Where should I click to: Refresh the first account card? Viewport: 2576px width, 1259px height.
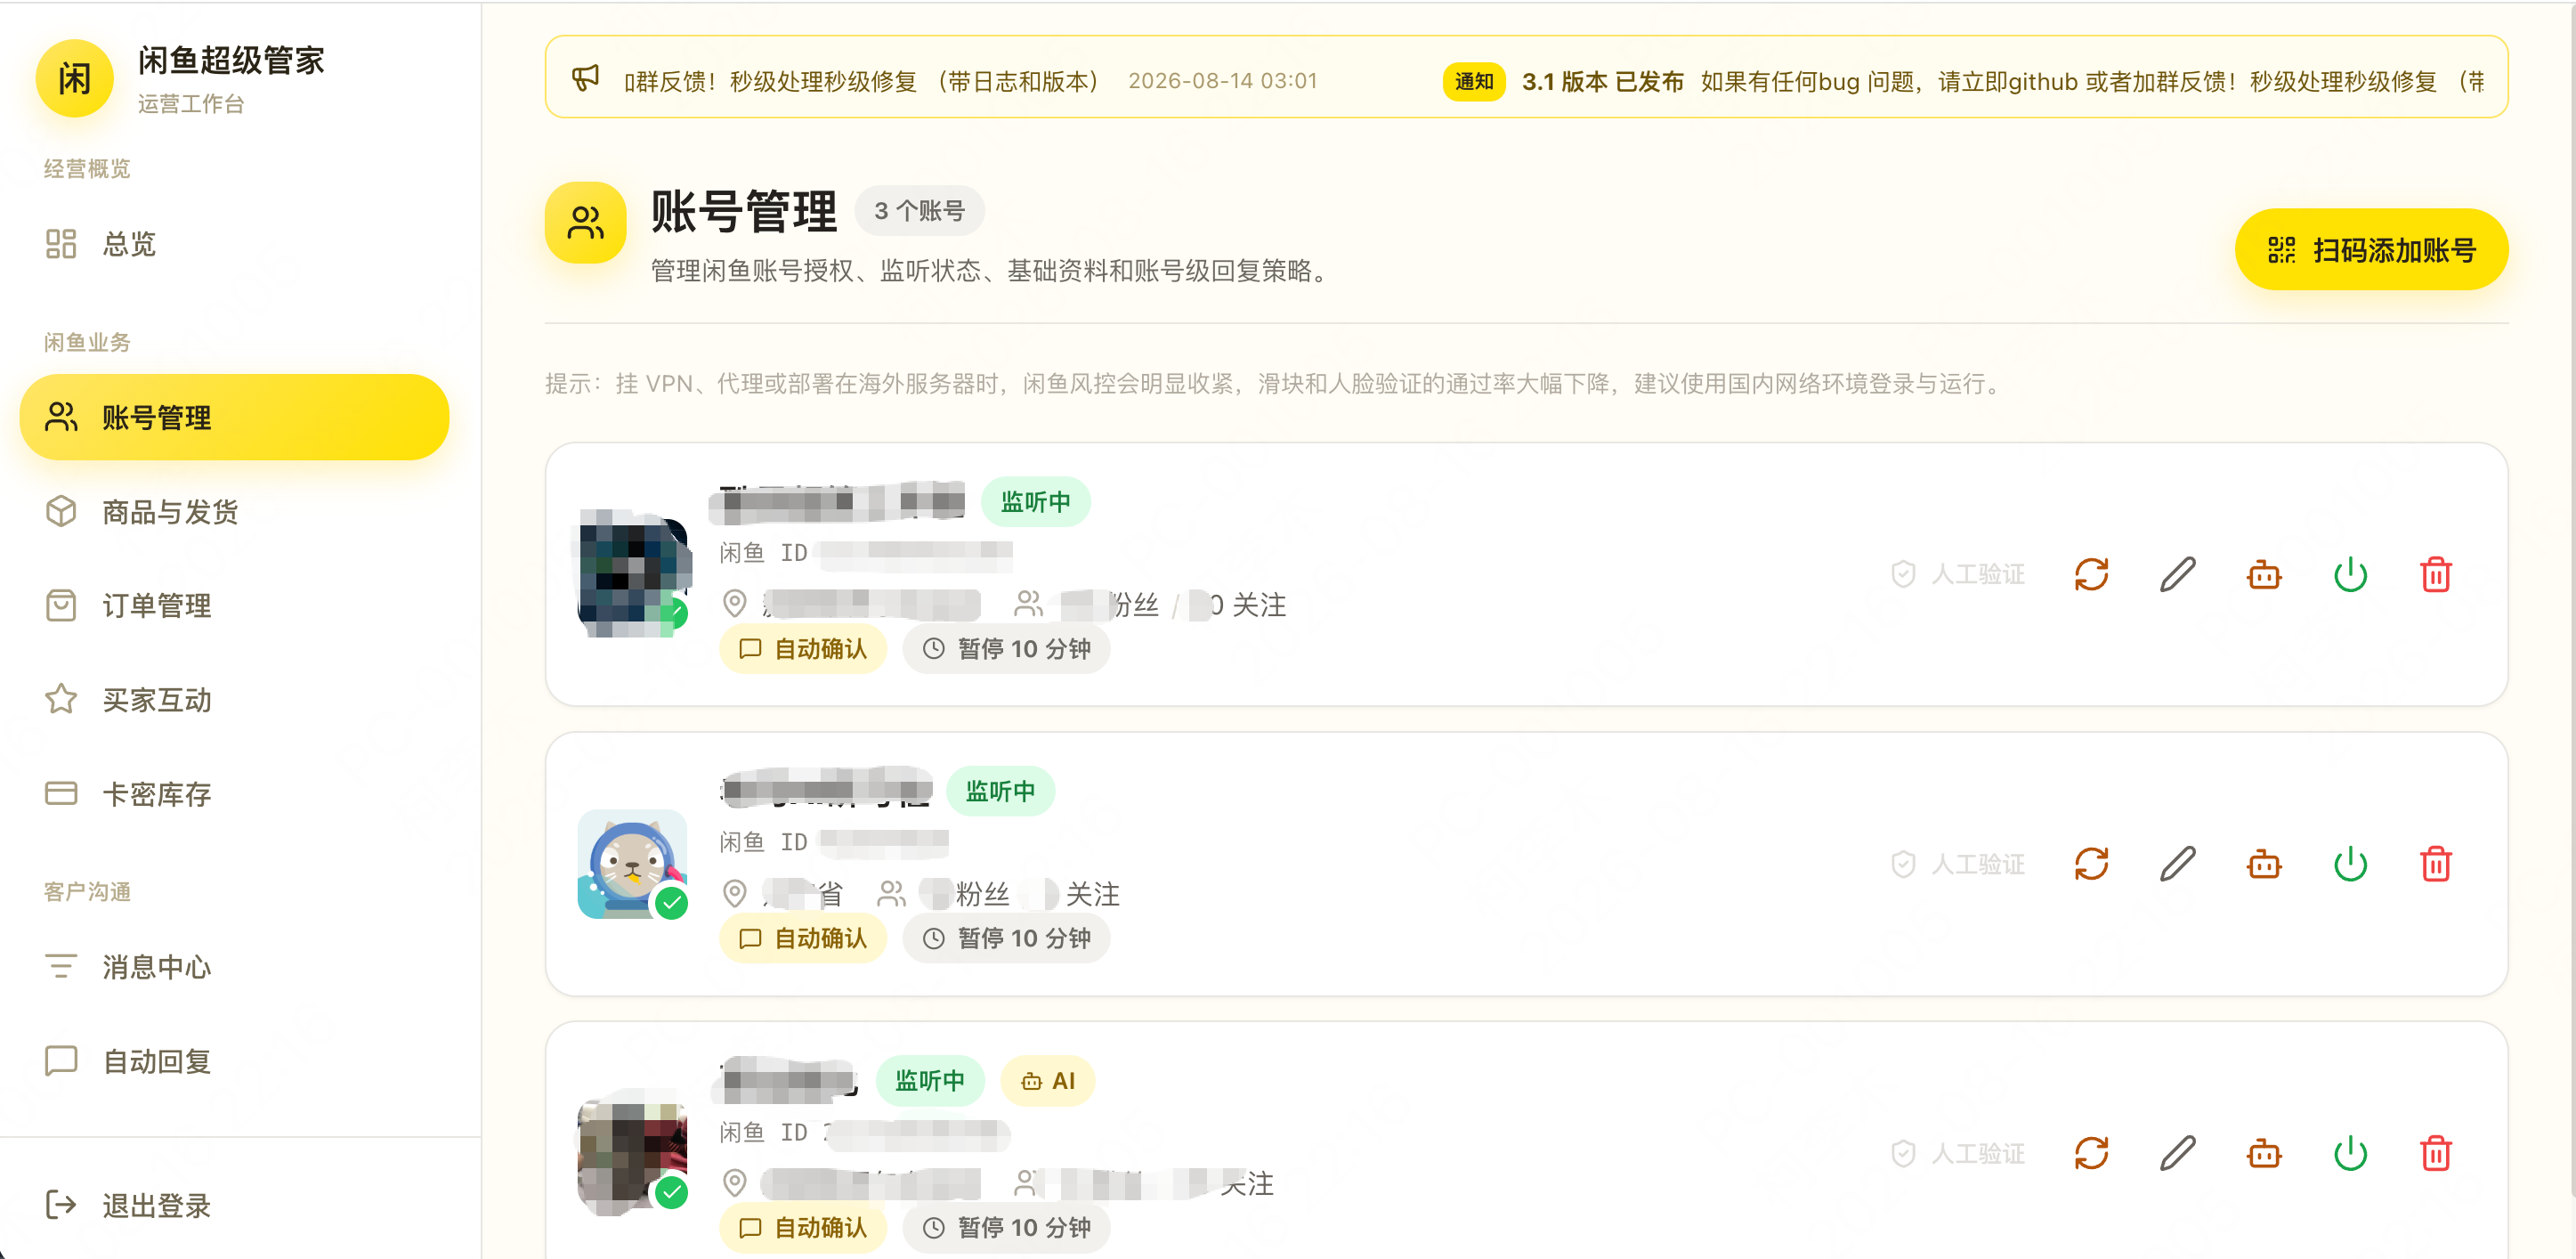2091,575
